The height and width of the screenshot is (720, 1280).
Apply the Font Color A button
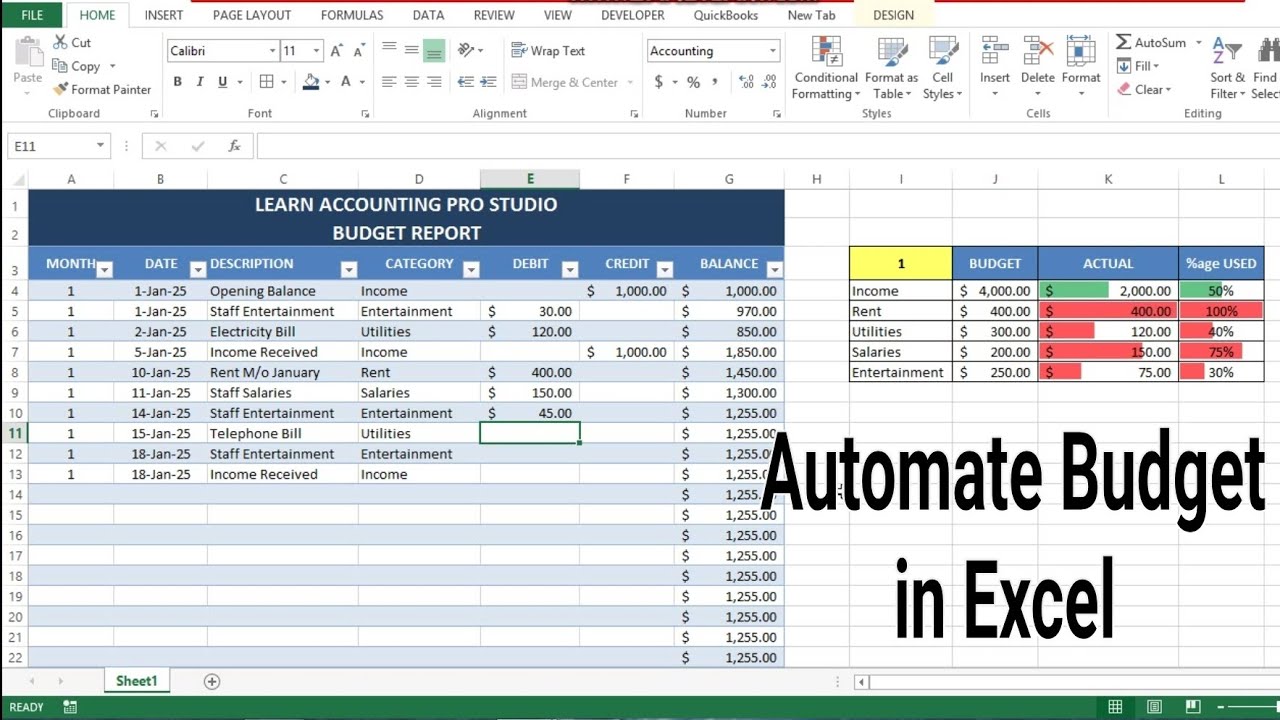(347, 82)
